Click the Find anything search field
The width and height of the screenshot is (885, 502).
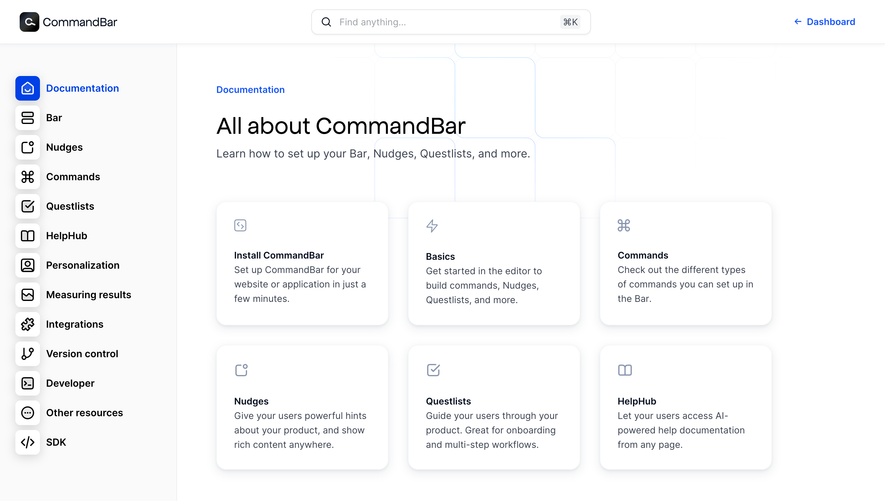pos(451,22)
